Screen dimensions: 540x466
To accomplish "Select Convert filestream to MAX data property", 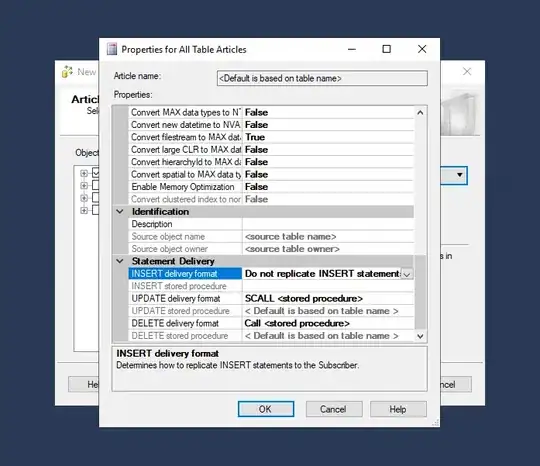I will click(x=185, y=137).
